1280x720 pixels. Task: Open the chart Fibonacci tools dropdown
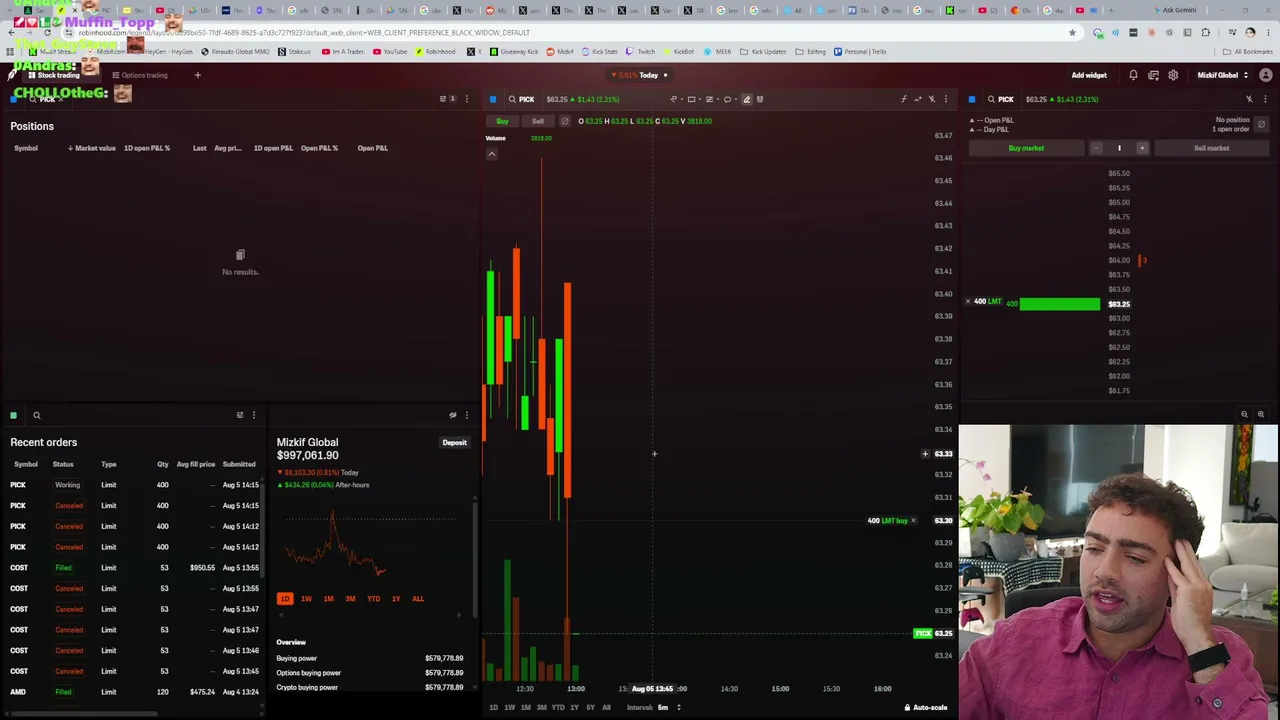pos(712,99)
